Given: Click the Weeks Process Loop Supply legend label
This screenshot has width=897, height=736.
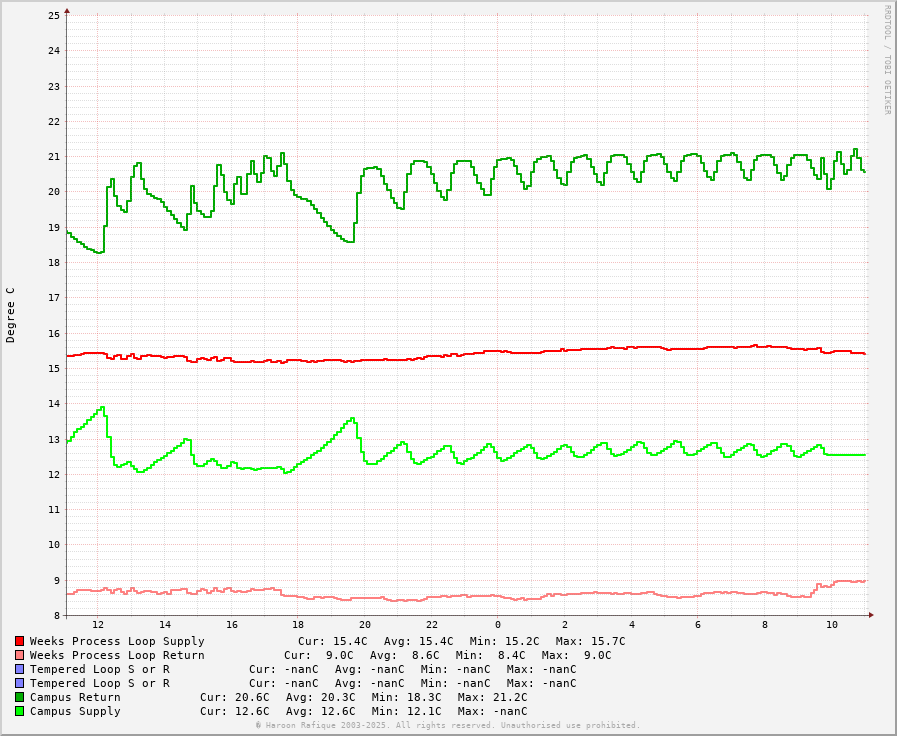Looking at the screenshot, I should coord(117,641).
